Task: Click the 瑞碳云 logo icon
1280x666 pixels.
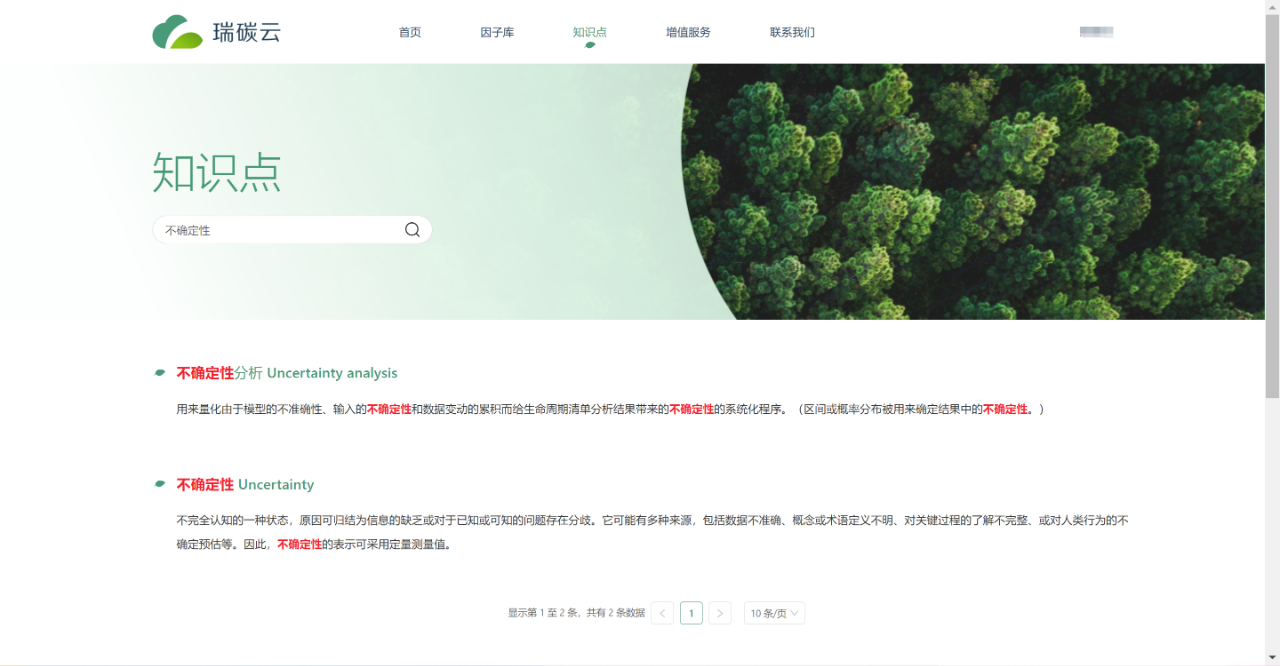Action: [x=178, y=32]
